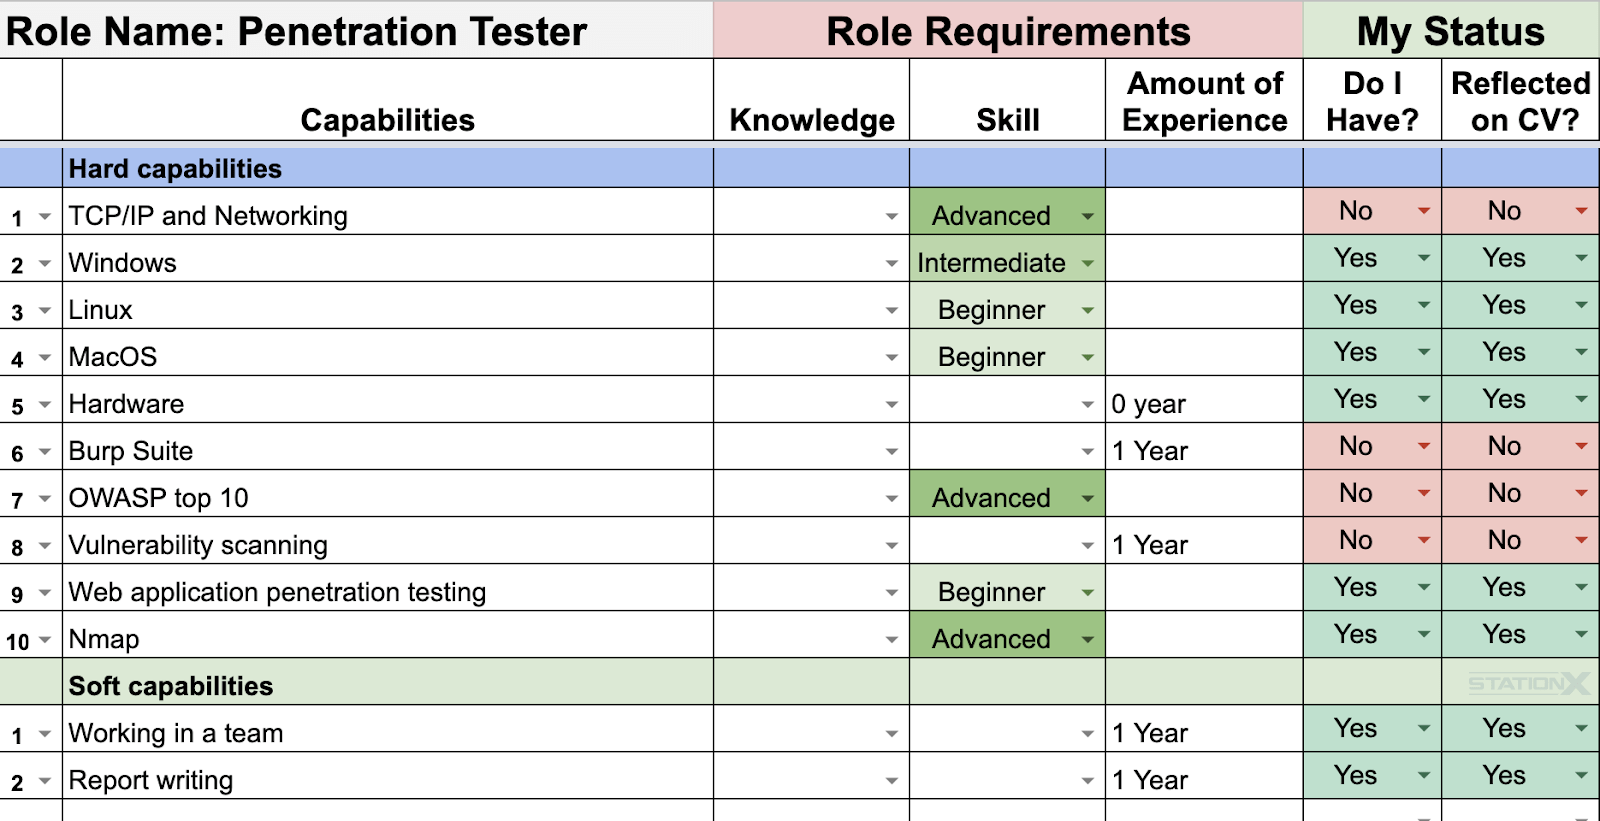1600x821 pixels.
Task: Expand Knowledge dropdown for Linux row
Action: pos(891,311)
